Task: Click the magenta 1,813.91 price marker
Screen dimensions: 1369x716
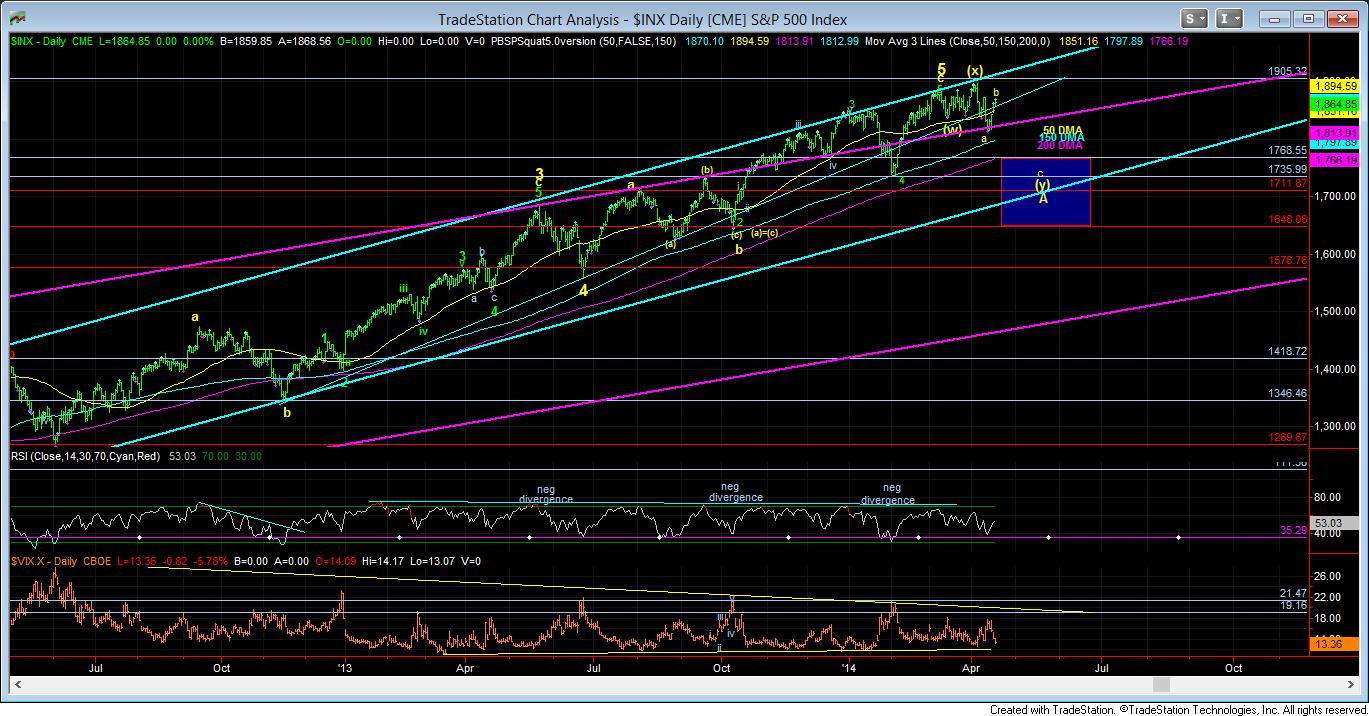Action: (x=1336, y=133)
